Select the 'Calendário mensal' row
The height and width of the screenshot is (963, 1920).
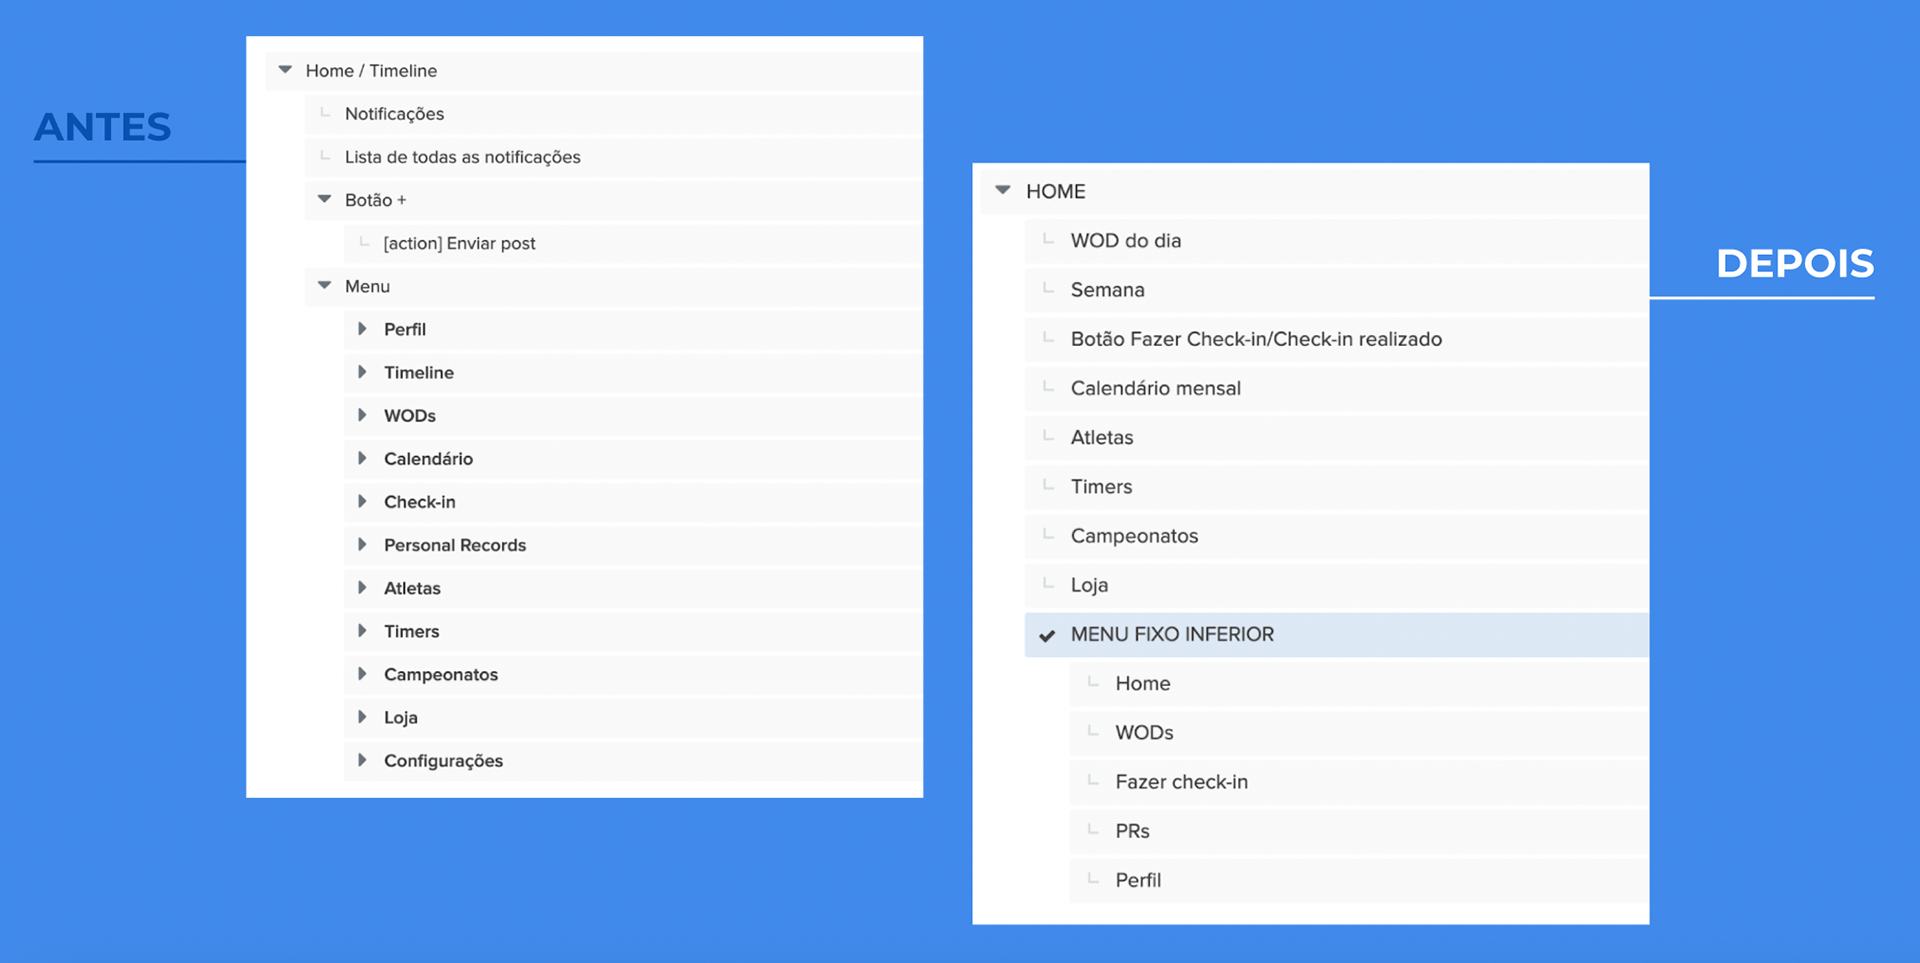[x=1336, y=388]
